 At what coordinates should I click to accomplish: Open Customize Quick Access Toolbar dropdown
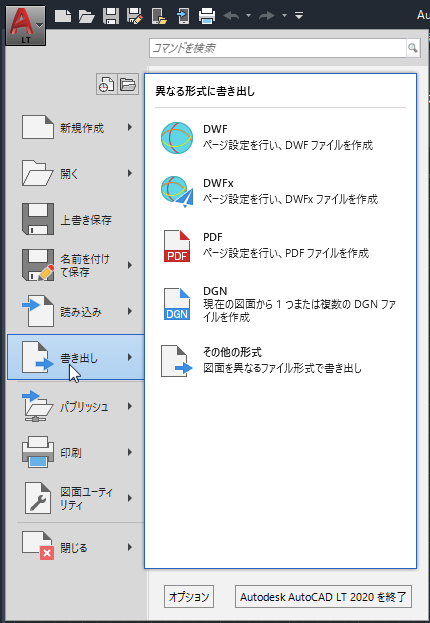pos(299,16)
